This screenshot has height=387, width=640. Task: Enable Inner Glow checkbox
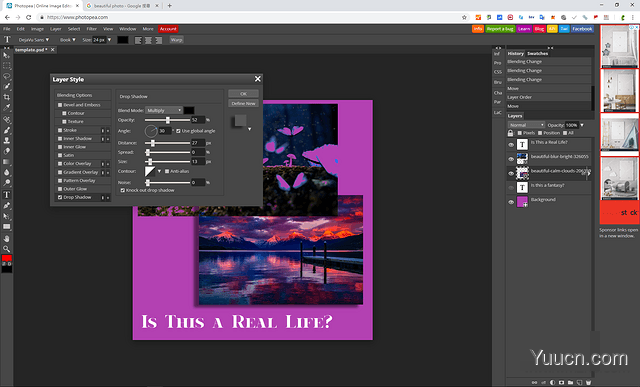tap(60, 147)
